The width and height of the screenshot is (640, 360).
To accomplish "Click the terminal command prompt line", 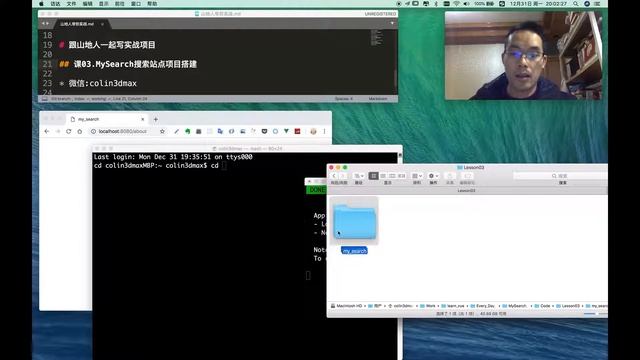I will coord(160,166).
